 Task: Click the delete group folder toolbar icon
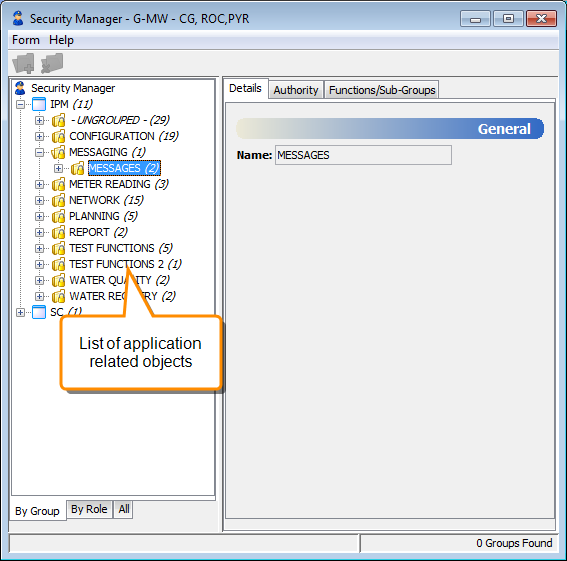52,63
